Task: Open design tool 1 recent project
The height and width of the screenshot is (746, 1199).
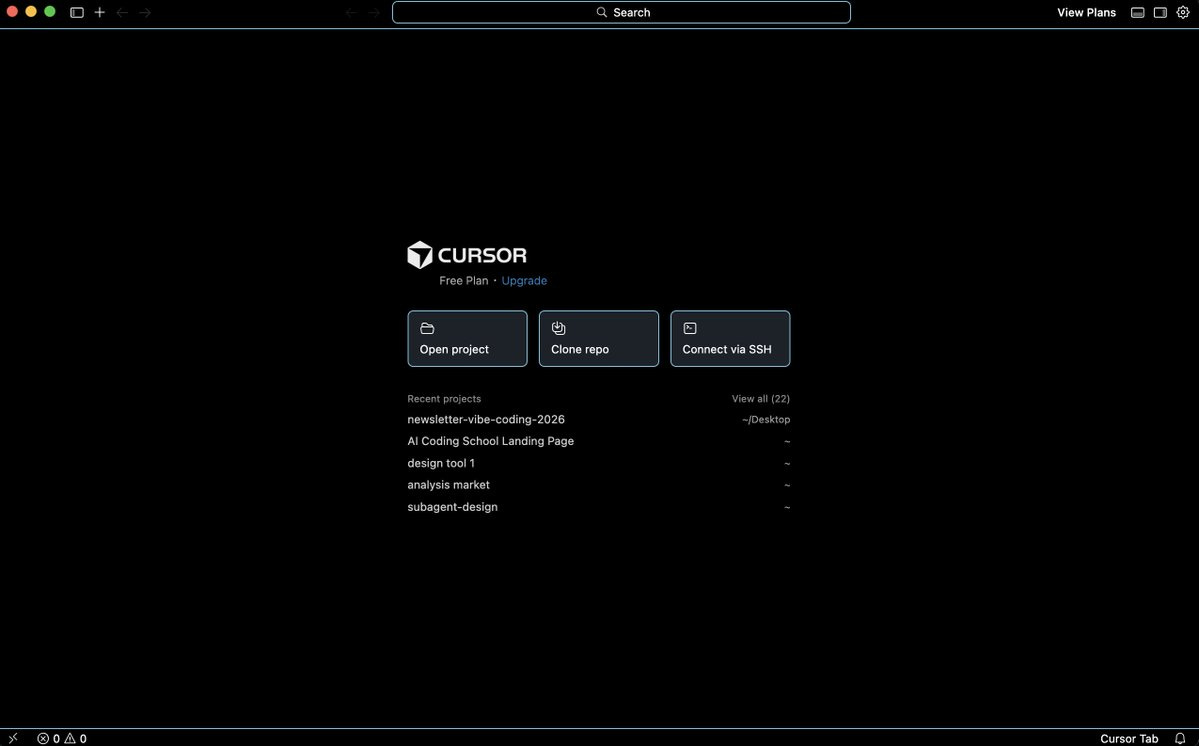Action: 599,463
